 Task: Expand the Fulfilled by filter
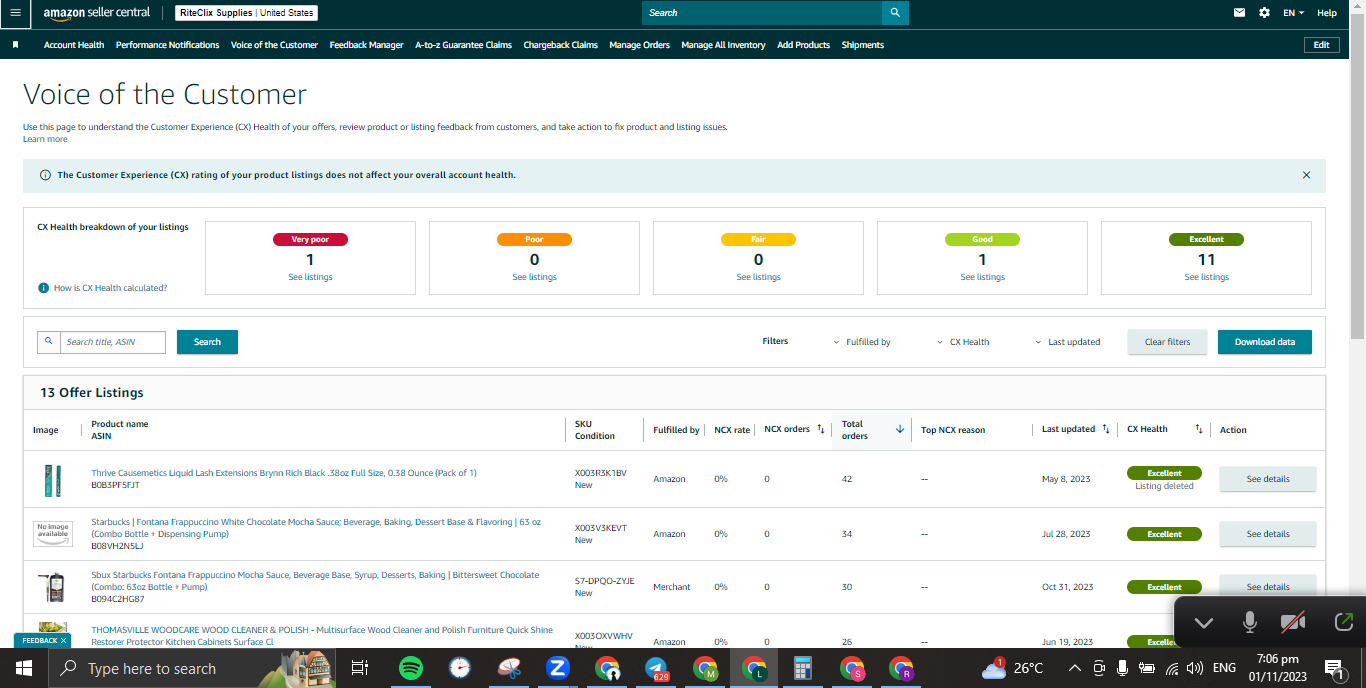(862, 342)
